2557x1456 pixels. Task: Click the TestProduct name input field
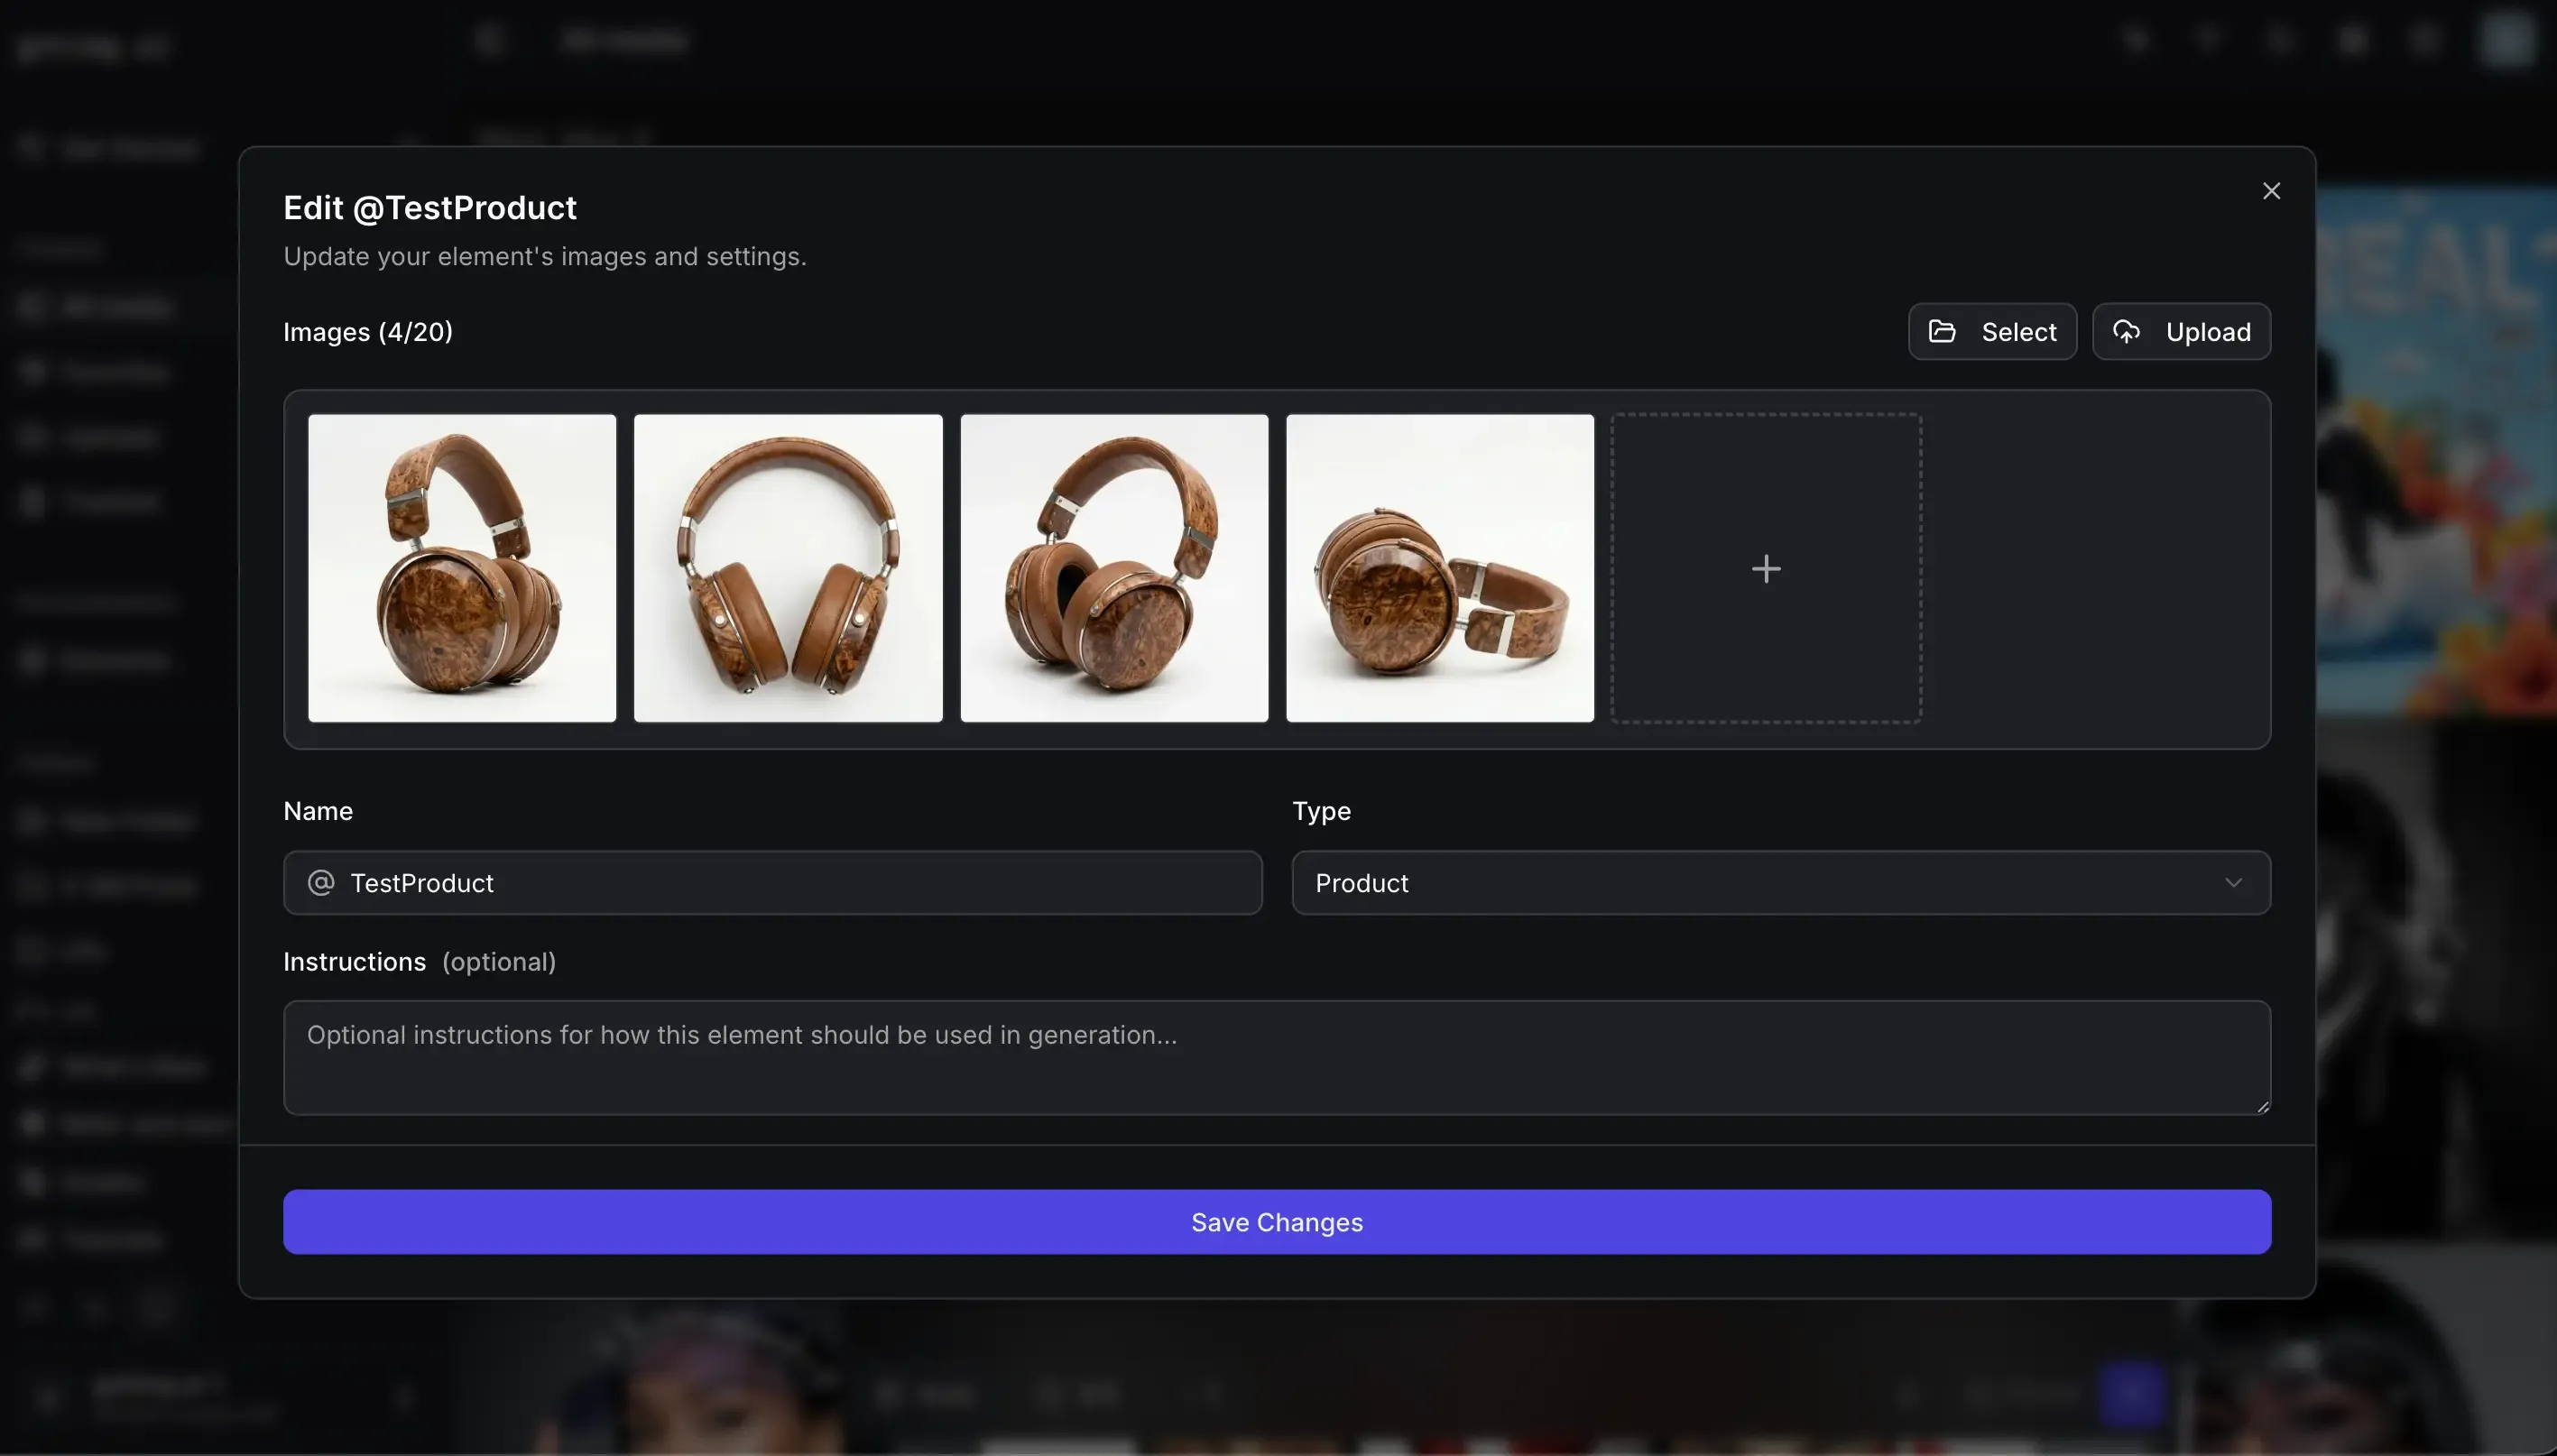772,882
